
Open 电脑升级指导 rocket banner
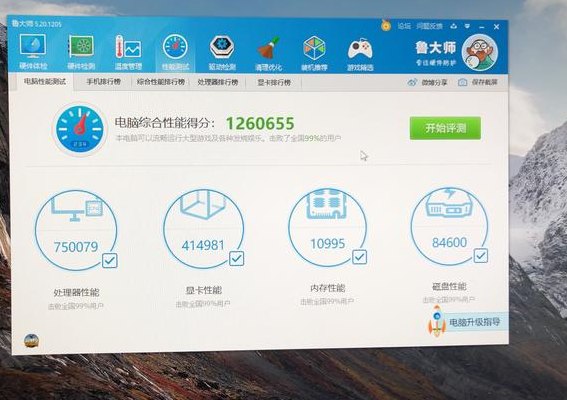click(466, 322)
